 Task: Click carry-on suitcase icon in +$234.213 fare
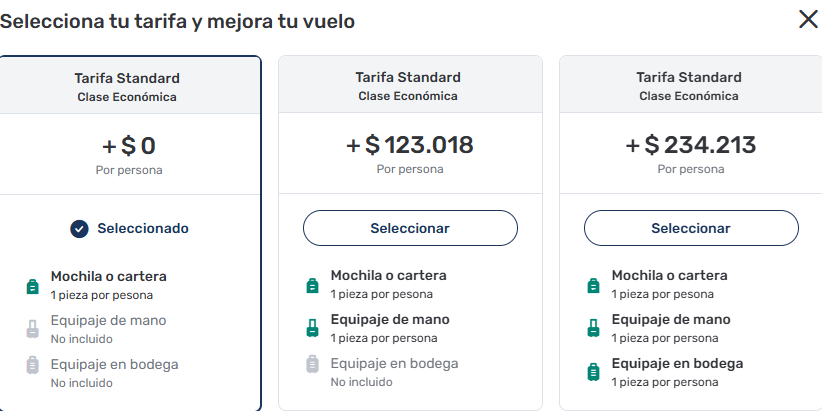(x=593, y=328)
